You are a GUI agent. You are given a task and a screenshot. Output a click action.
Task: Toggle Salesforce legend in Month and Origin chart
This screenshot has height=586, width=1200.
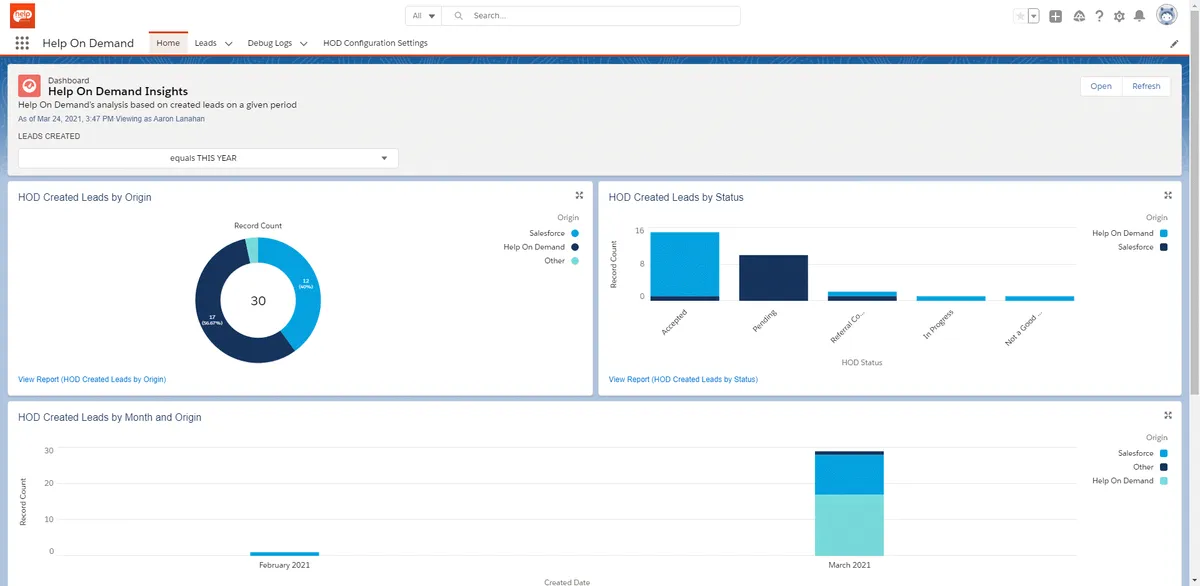(1164, 453)
